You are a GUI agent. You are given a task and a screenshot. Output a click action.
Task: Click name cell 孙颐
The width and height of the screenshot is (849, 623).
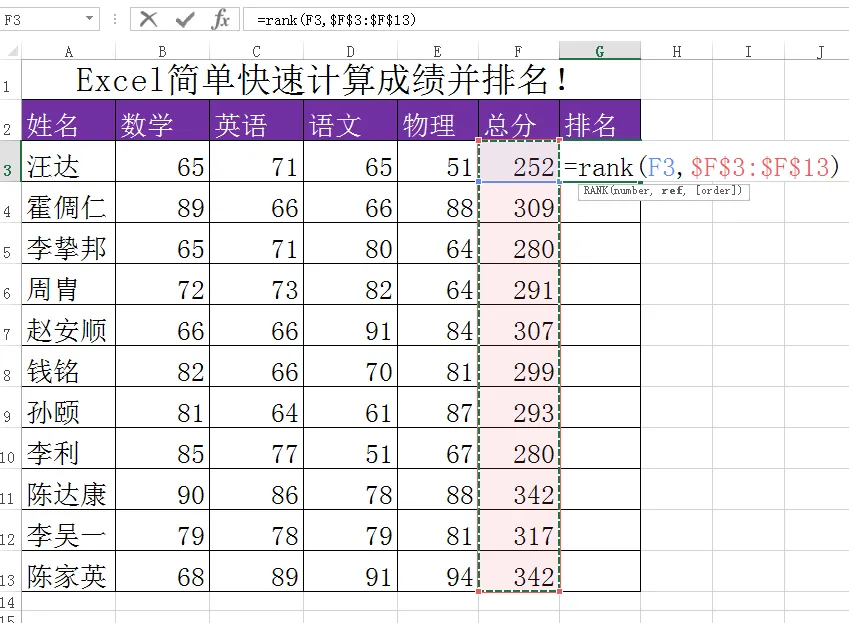[x=68, y=408]
